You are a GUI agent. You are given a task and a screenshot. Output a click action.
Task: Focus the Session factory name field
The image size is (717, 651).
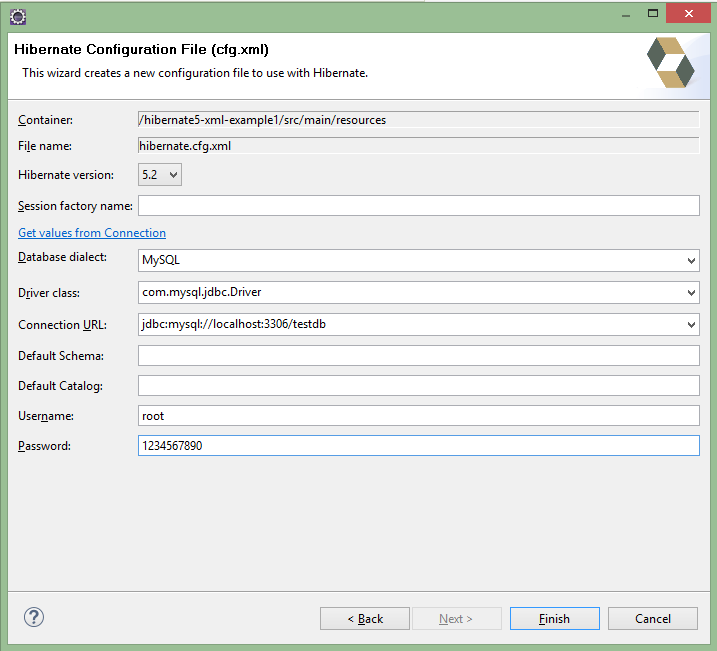point(419,206)
